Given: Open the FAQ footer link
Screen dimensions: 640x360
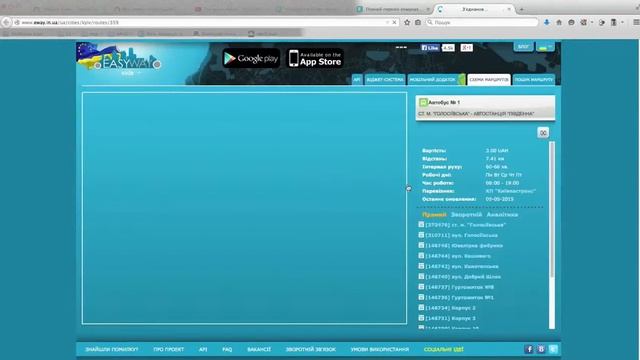Looking at the screenshot, I should coord(227,349).
